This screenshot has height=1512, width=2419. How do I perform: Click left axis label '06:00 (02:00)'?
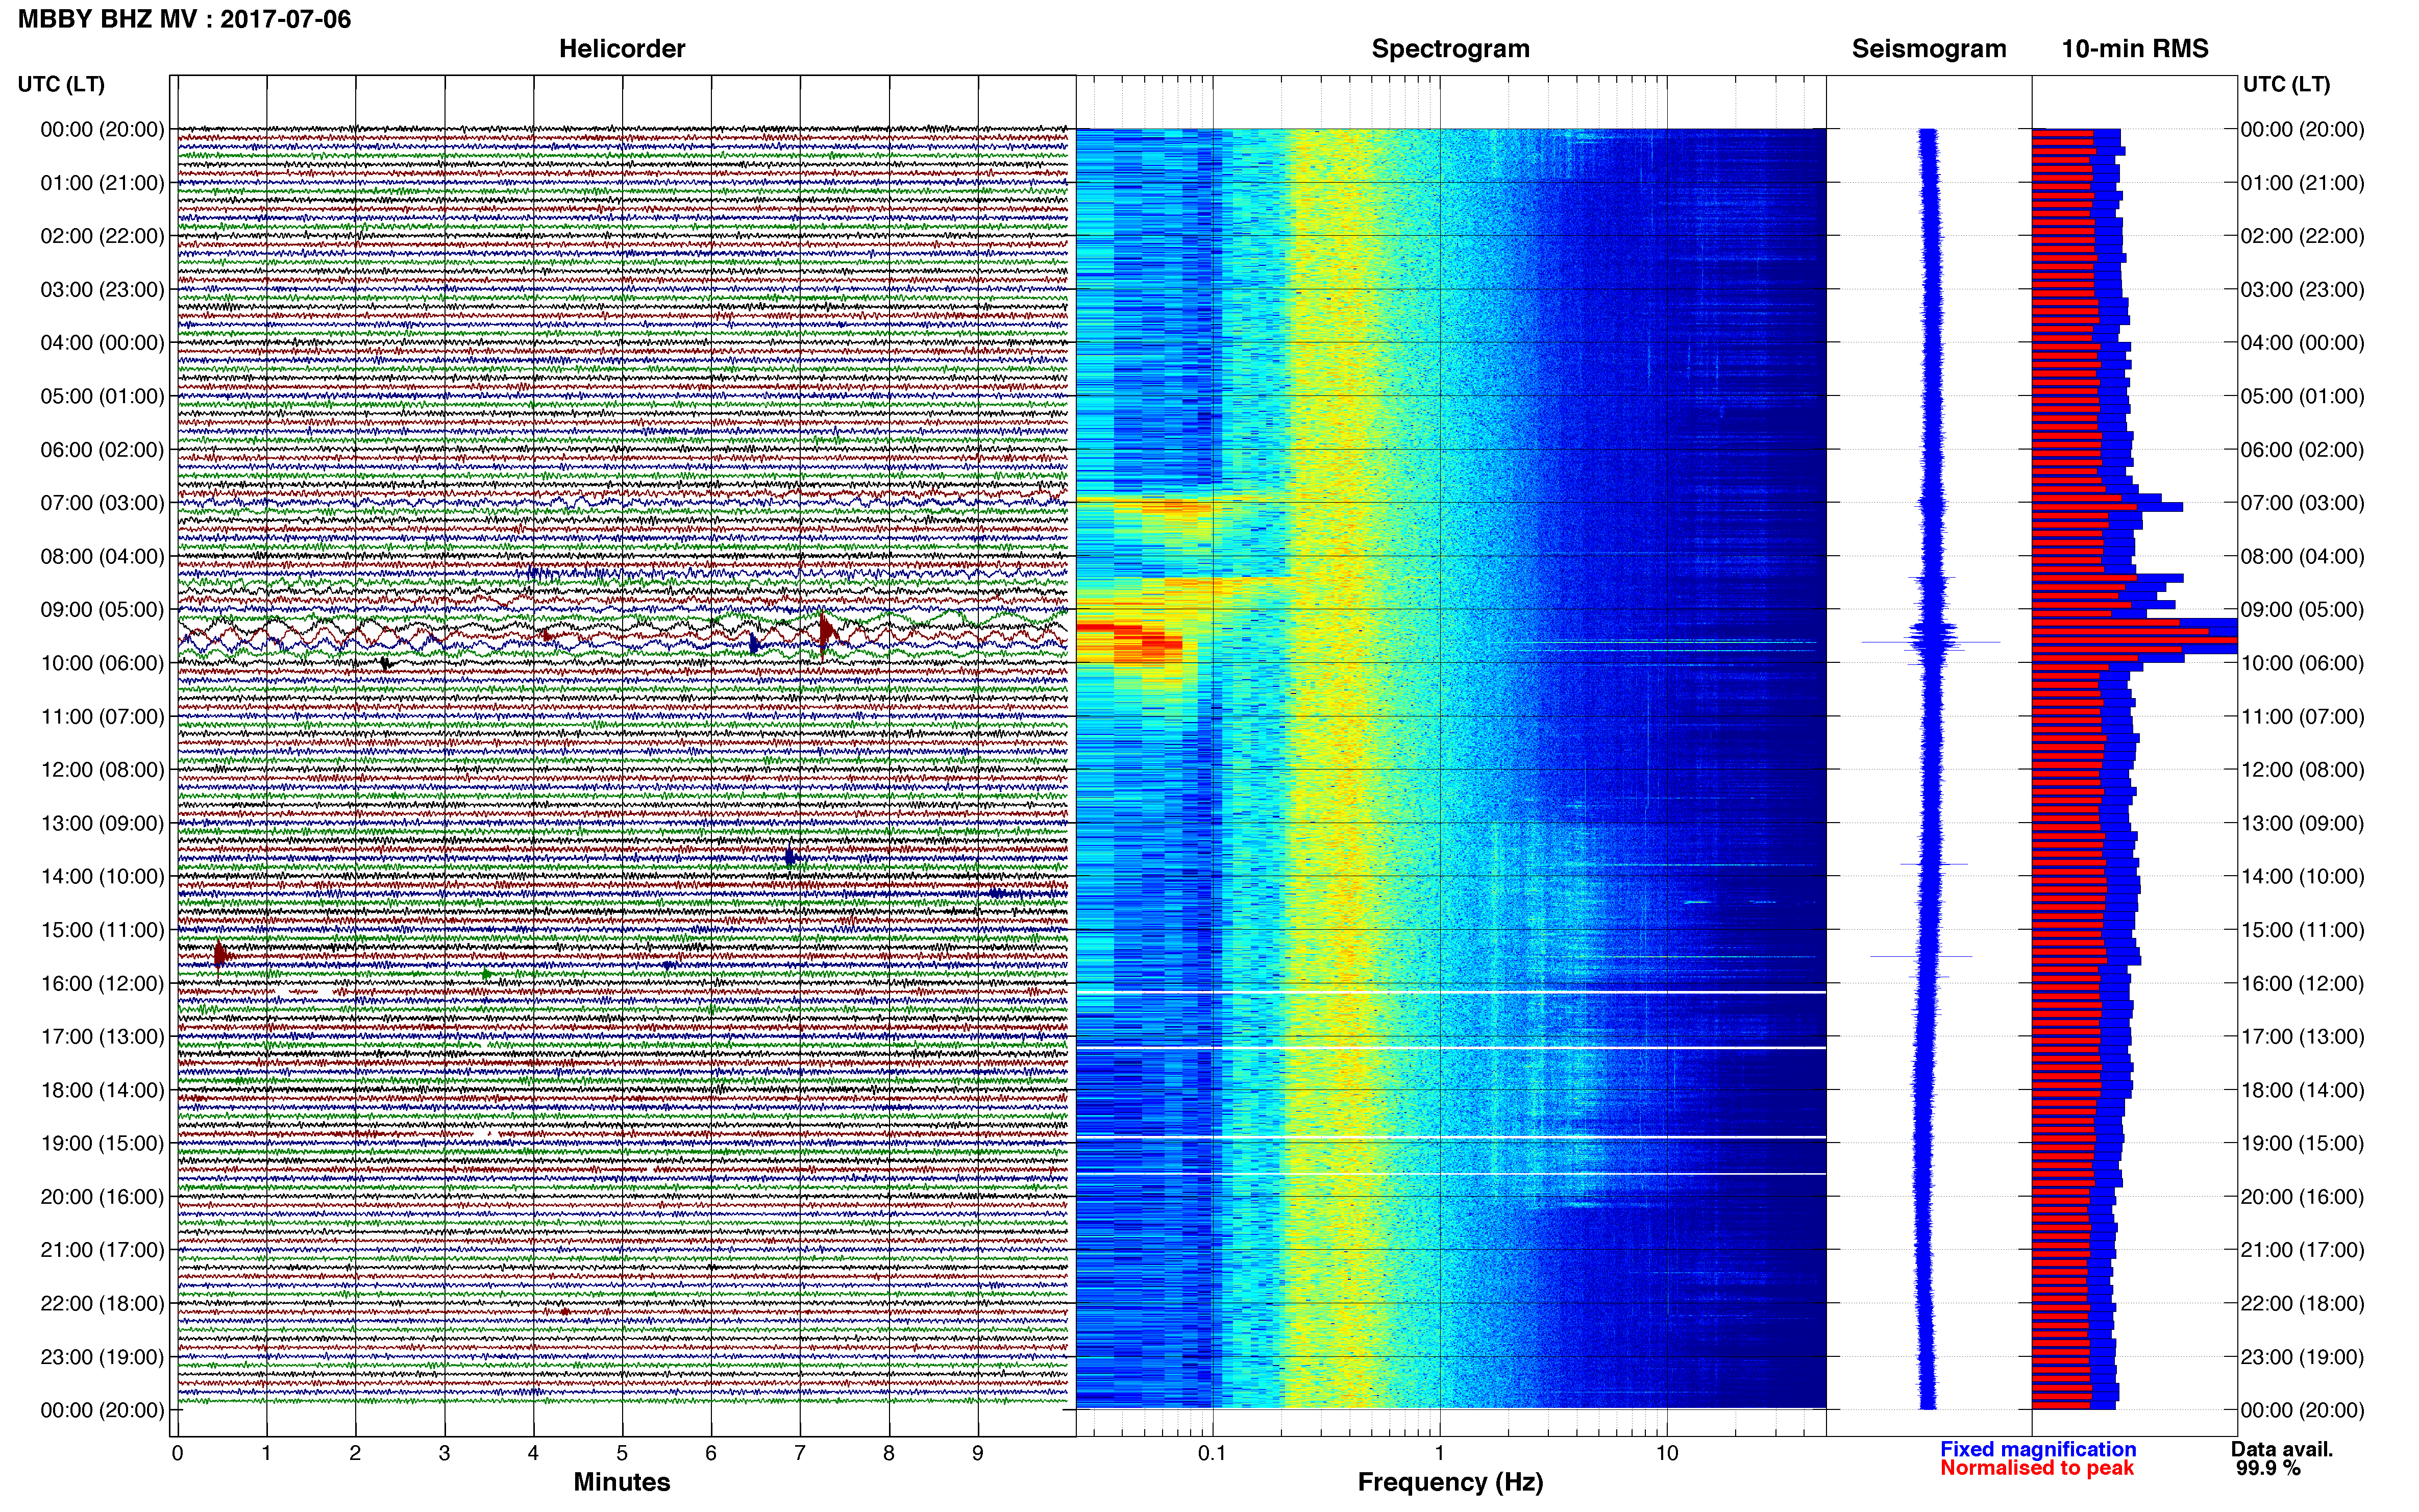[x=102, y=450]
